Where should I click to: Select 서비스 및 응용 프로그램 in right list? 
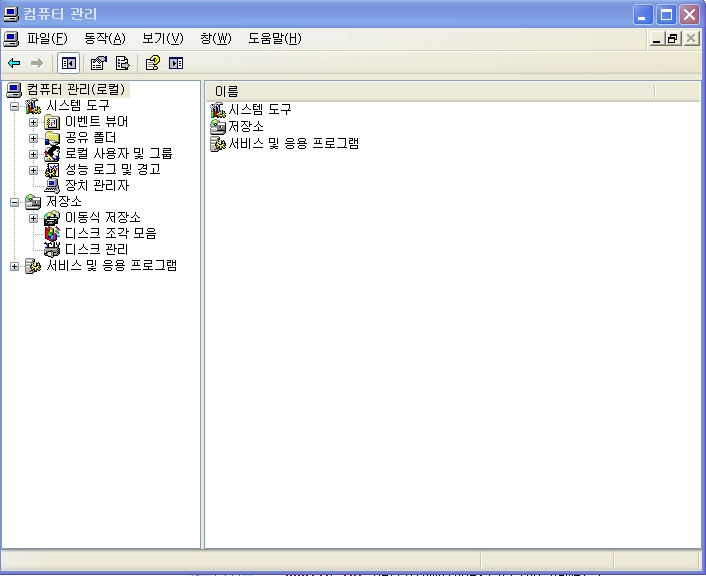click(294, 144)
